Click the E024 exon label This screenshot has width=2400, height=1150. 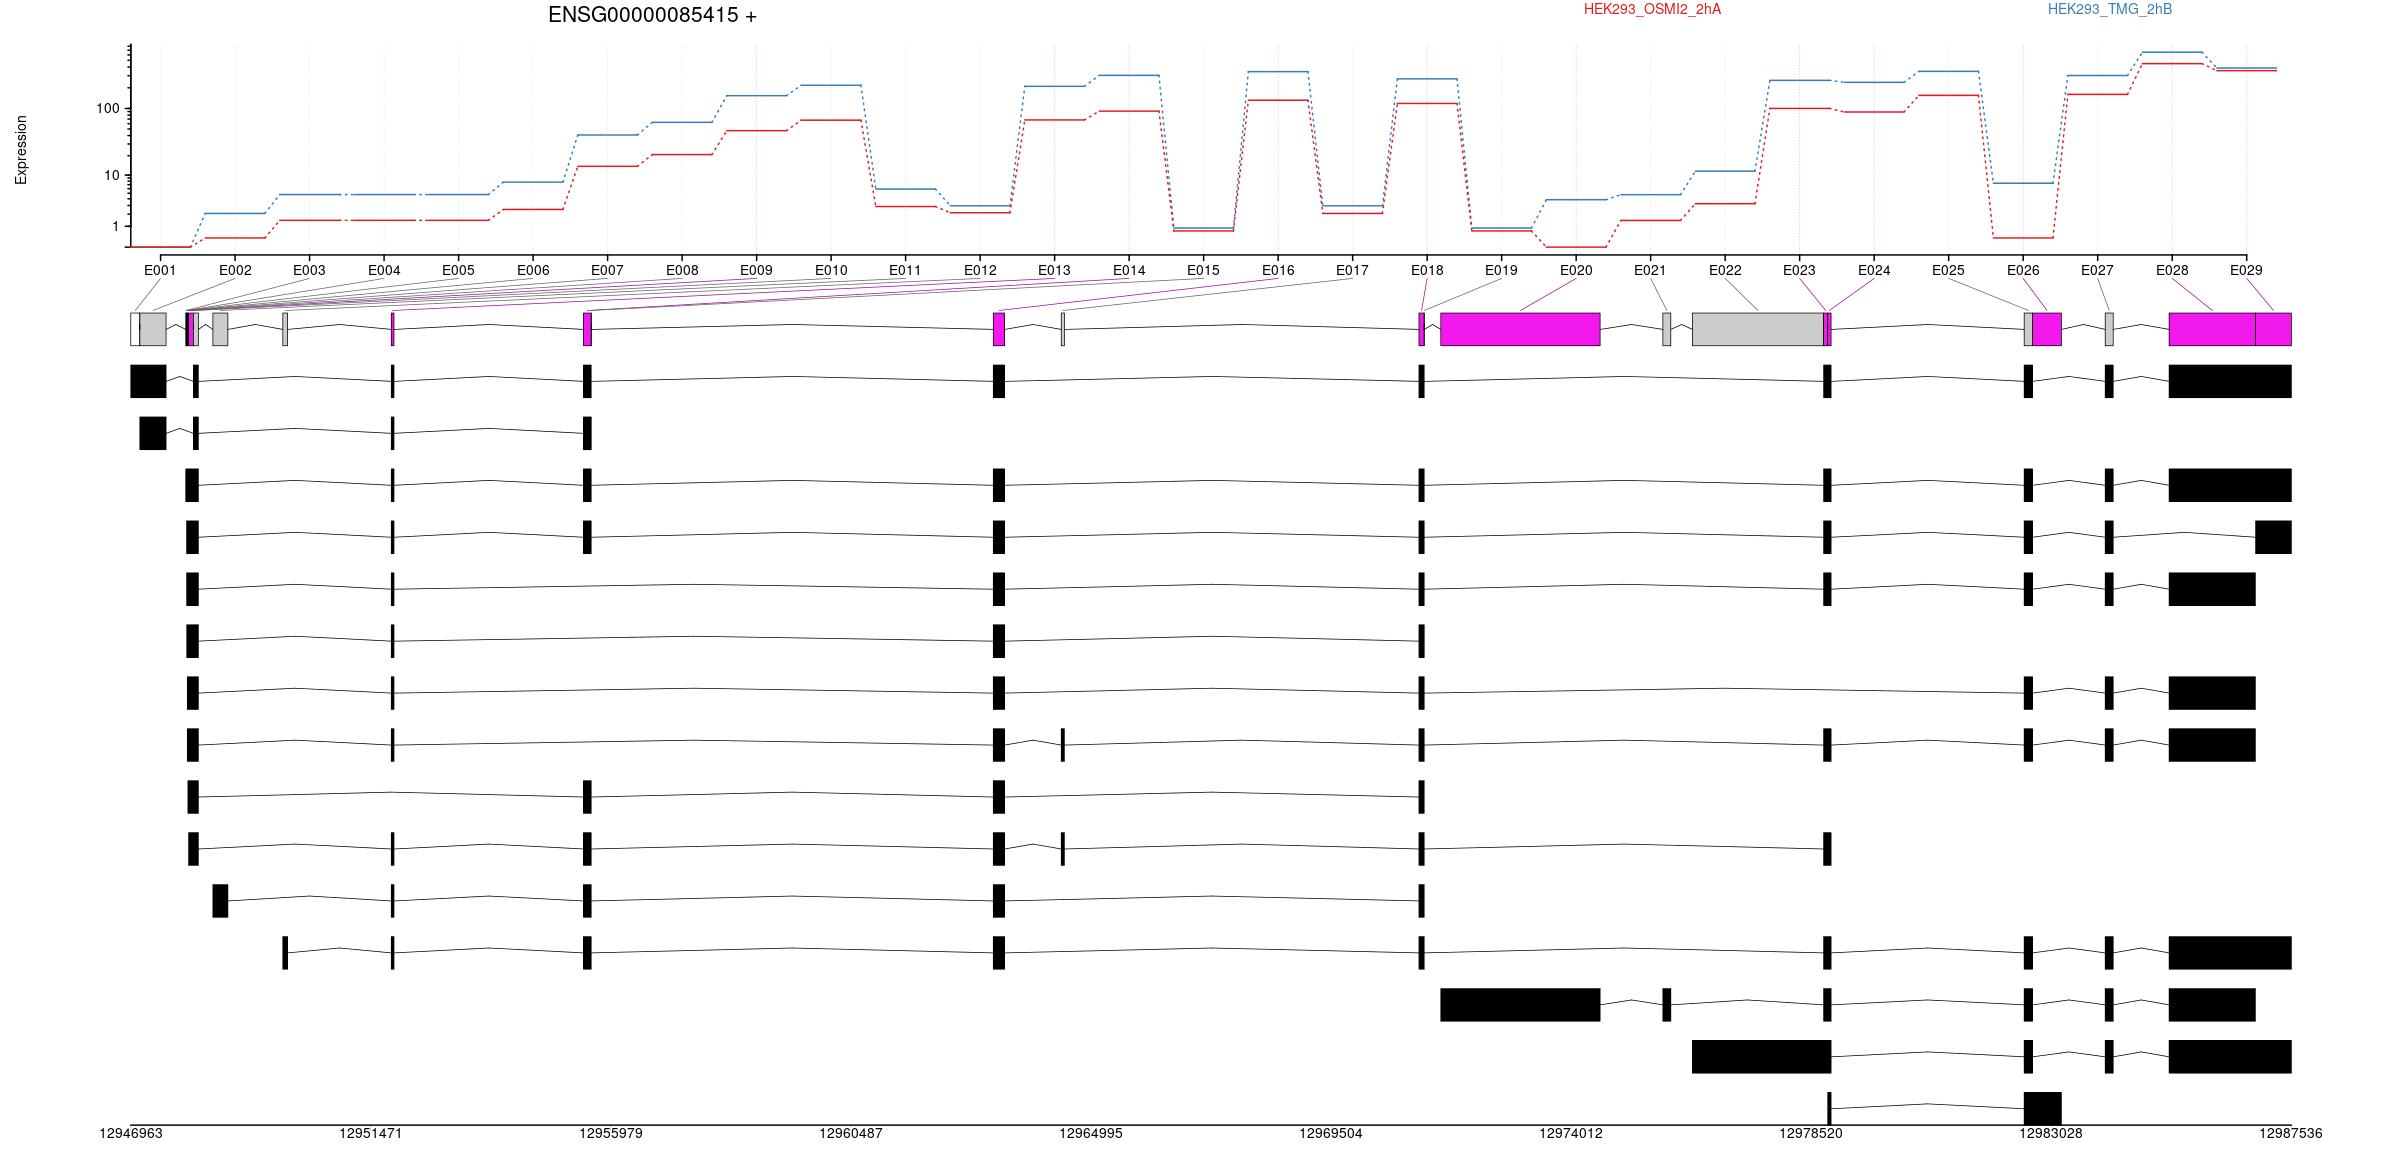click(x=1874, y=270)
